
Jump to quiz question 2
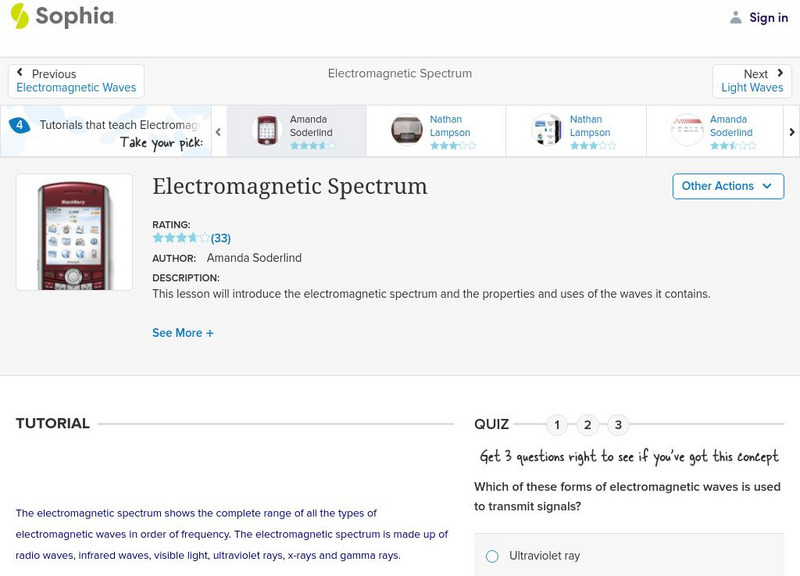click(588, 425)
